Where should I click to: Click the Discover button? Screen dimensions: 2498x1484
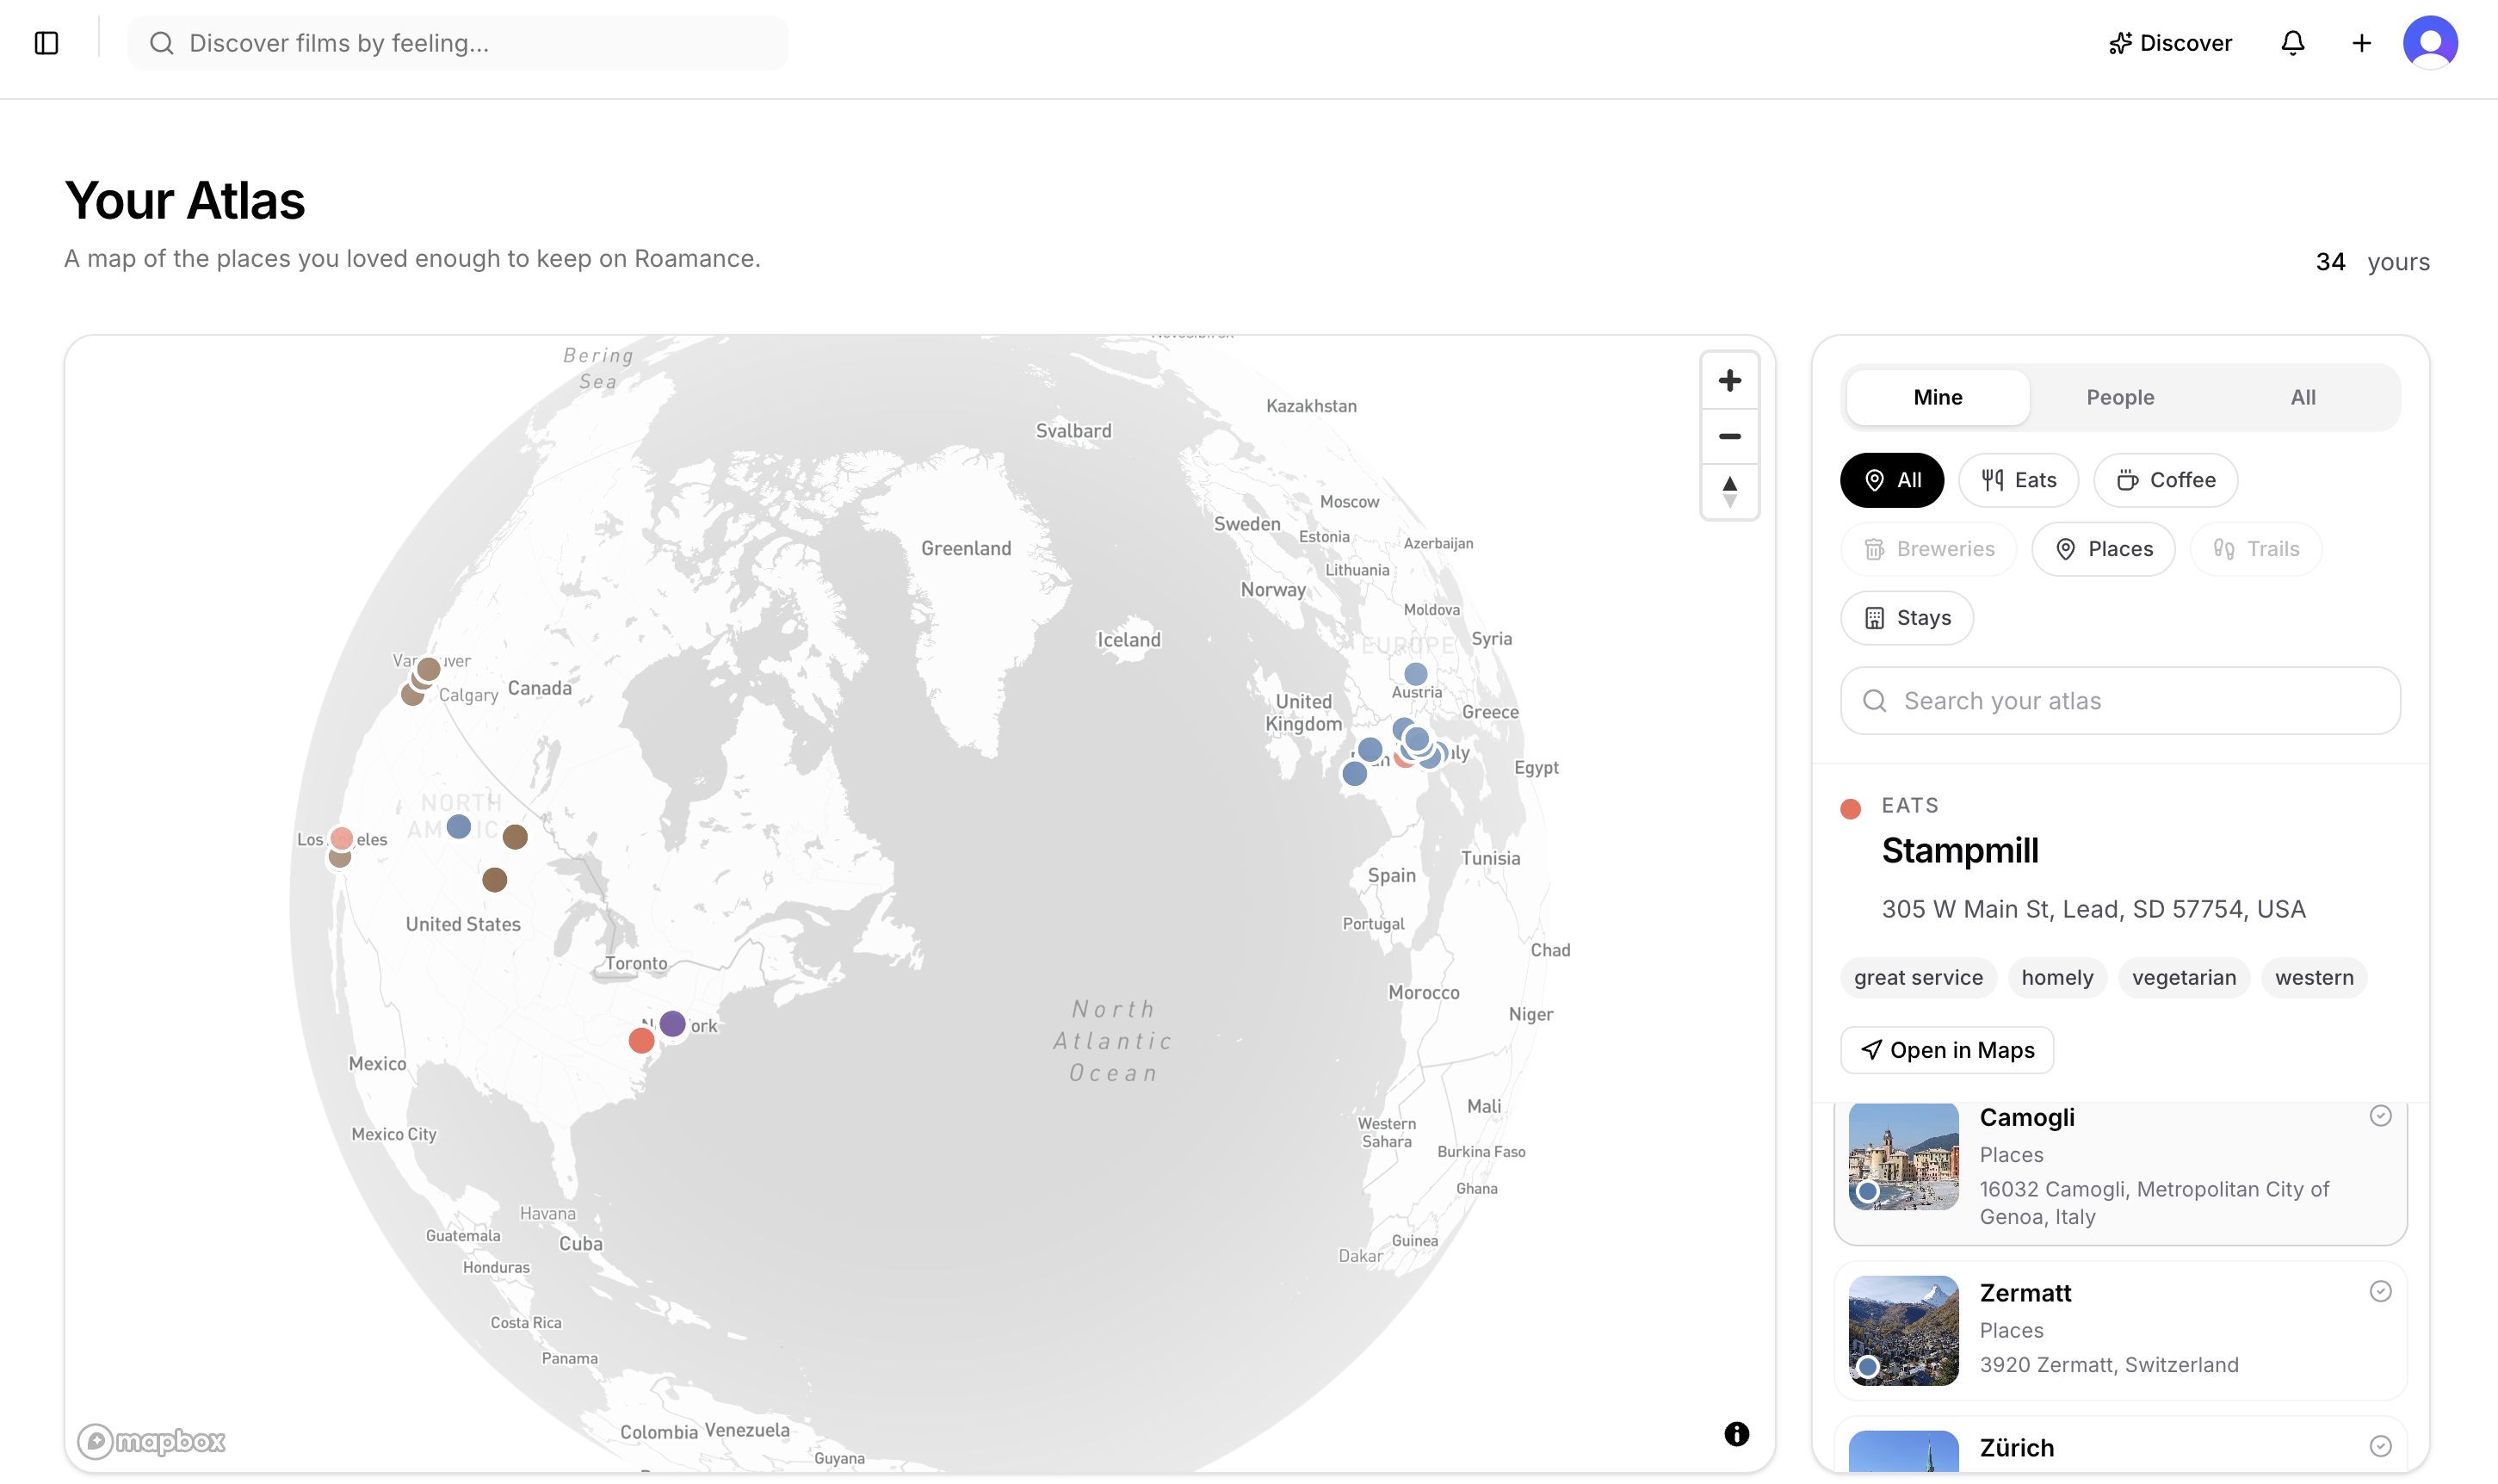[x=2169, y=43]
